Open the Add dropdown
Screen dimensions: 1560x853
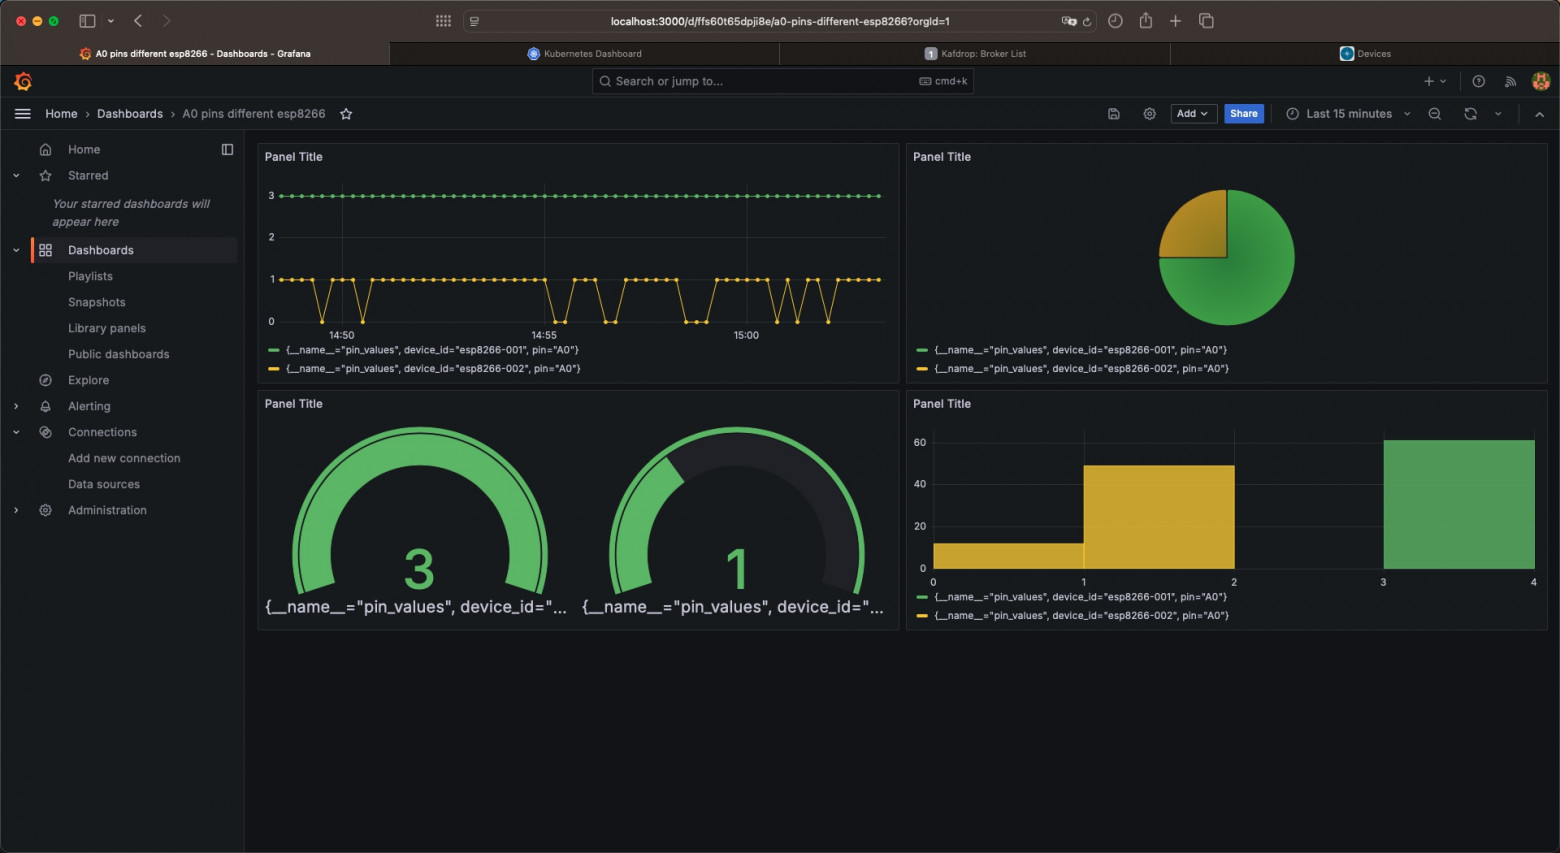point(1193,114)
